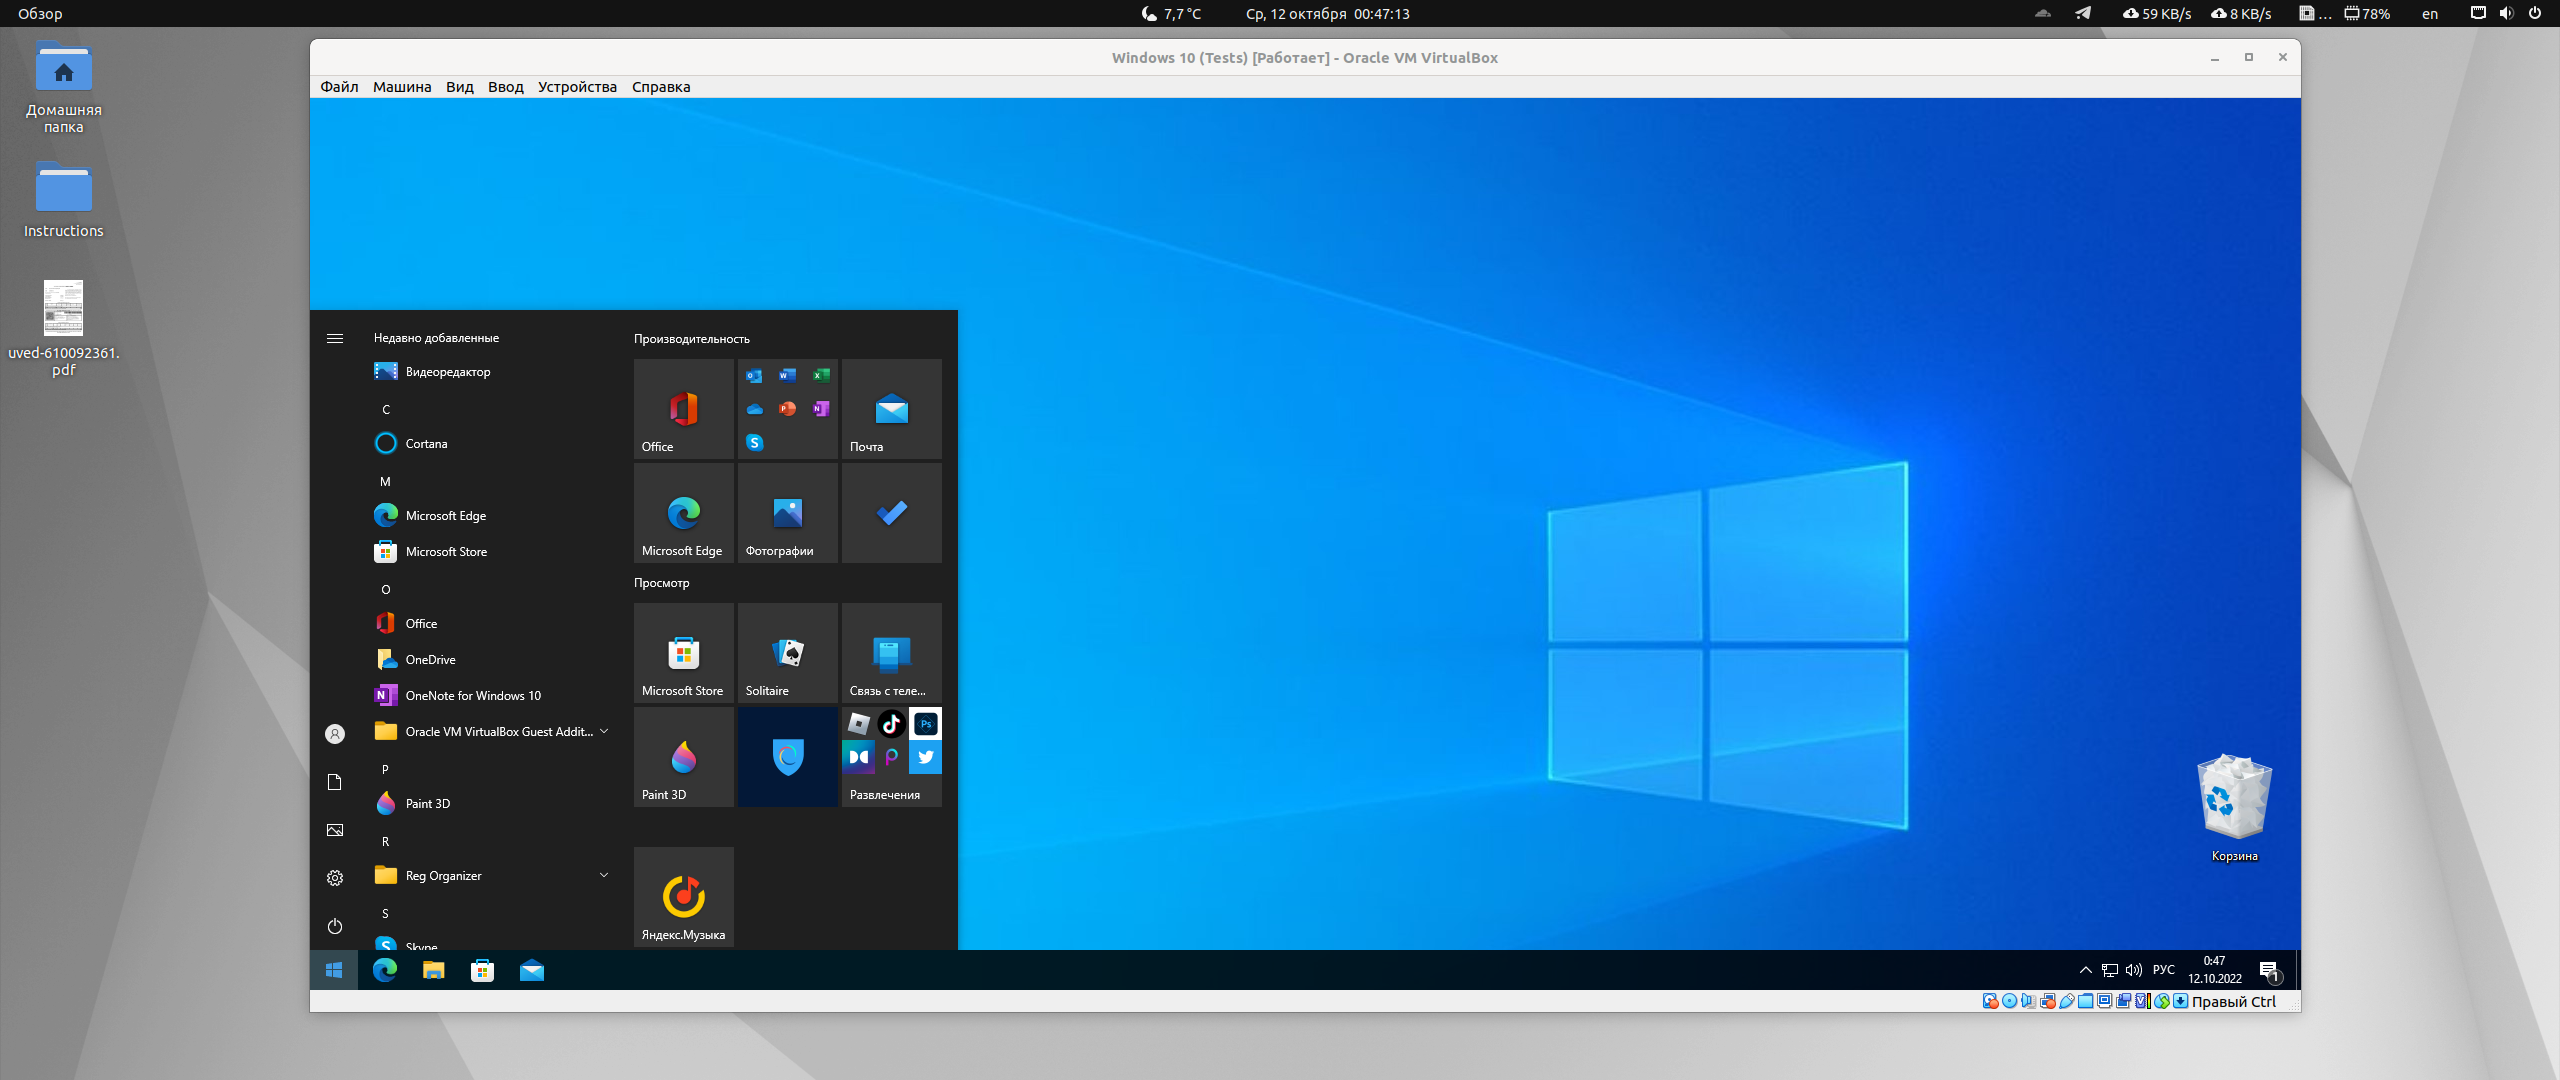Click the РУС language indicator in Windows tray

coord(2164,970)
